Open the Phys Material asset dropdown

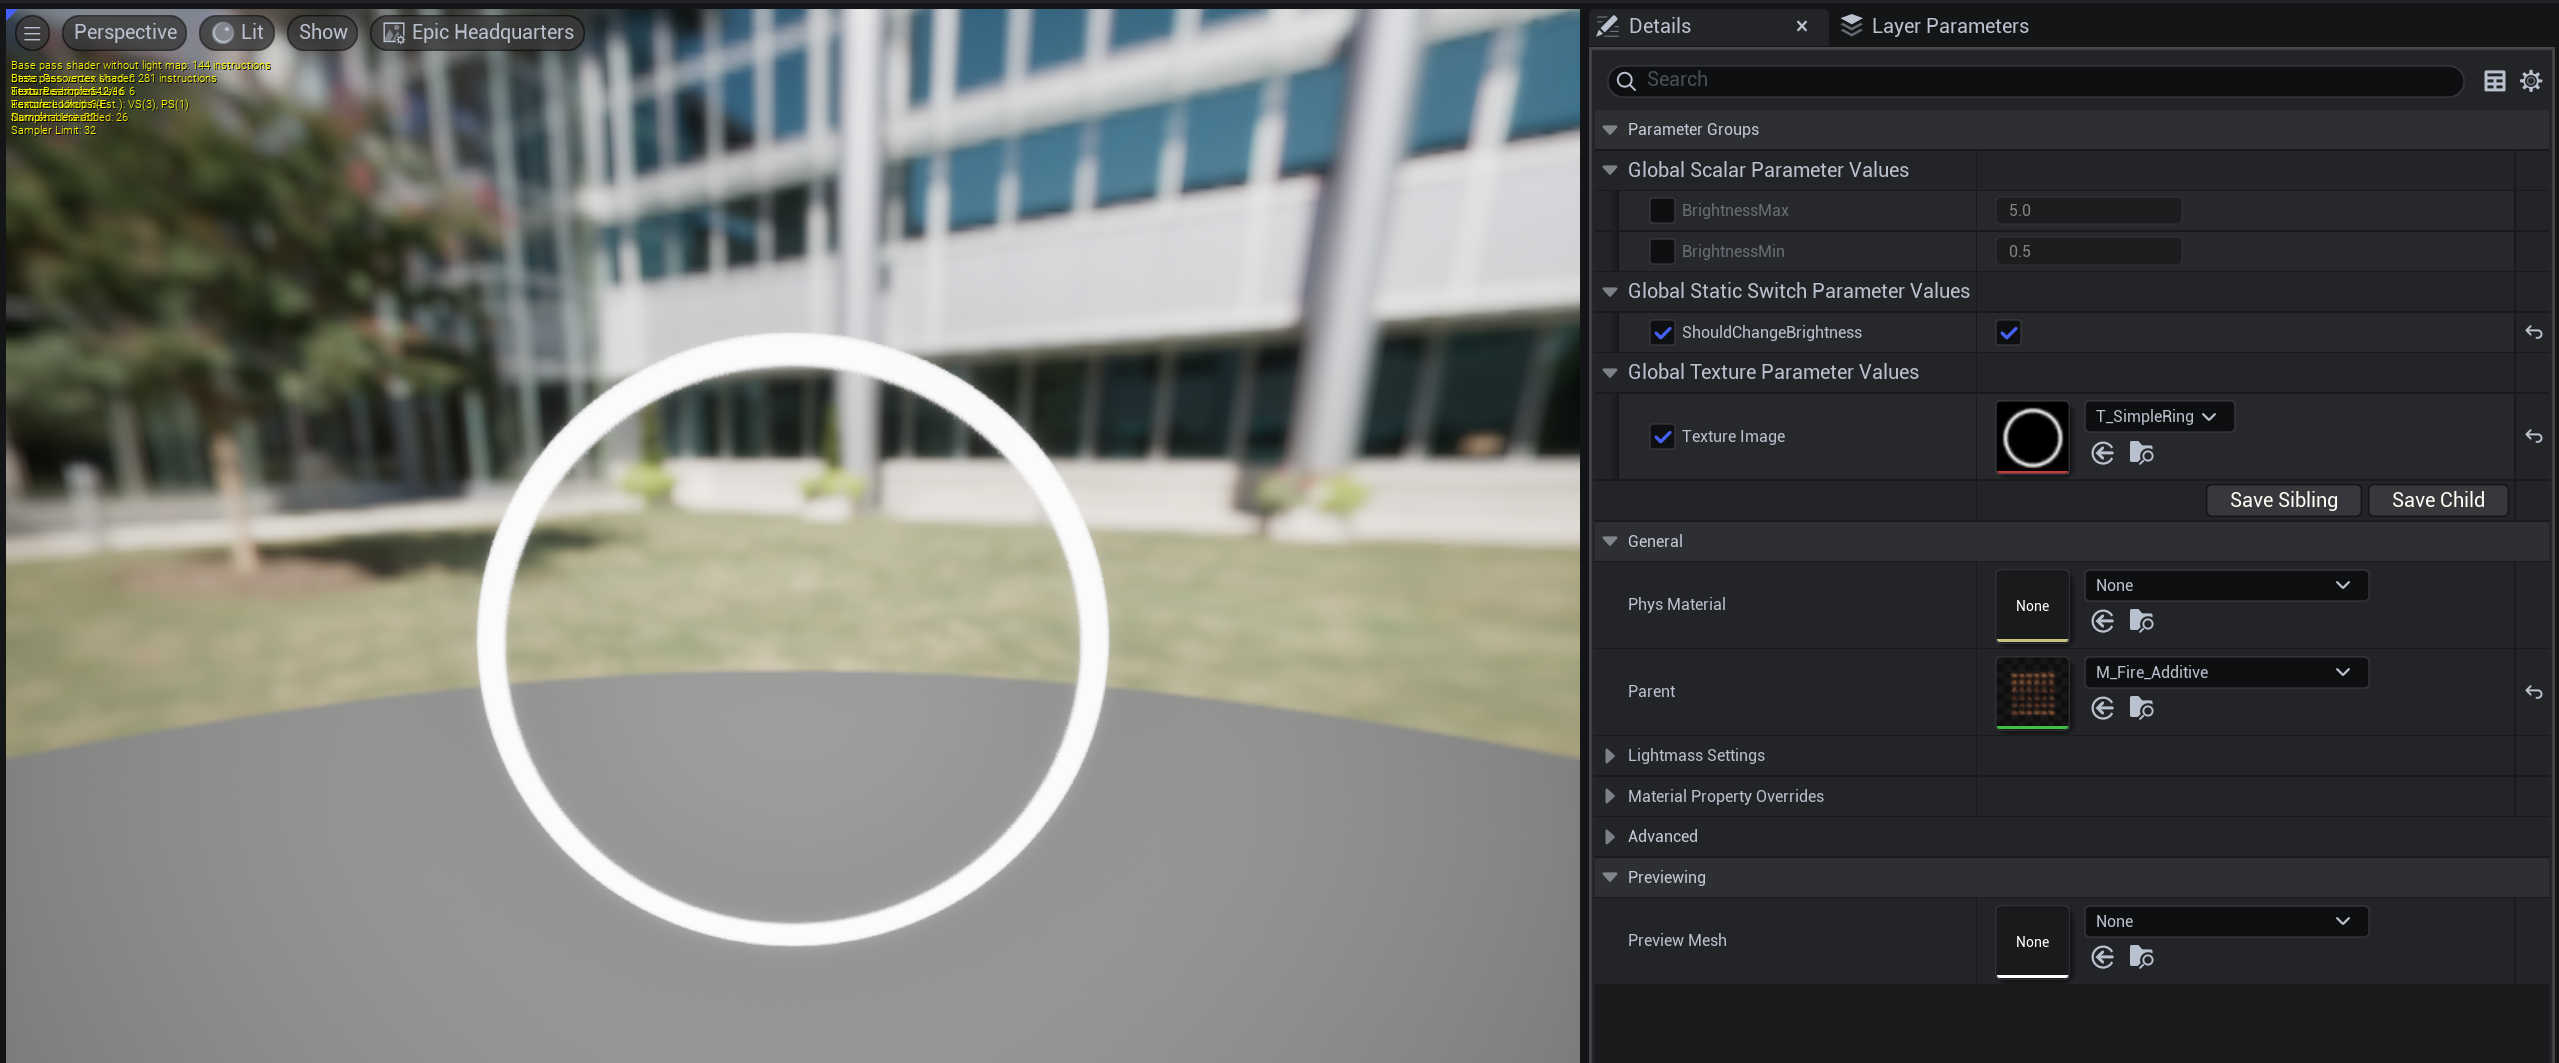tap(2225, 586)
